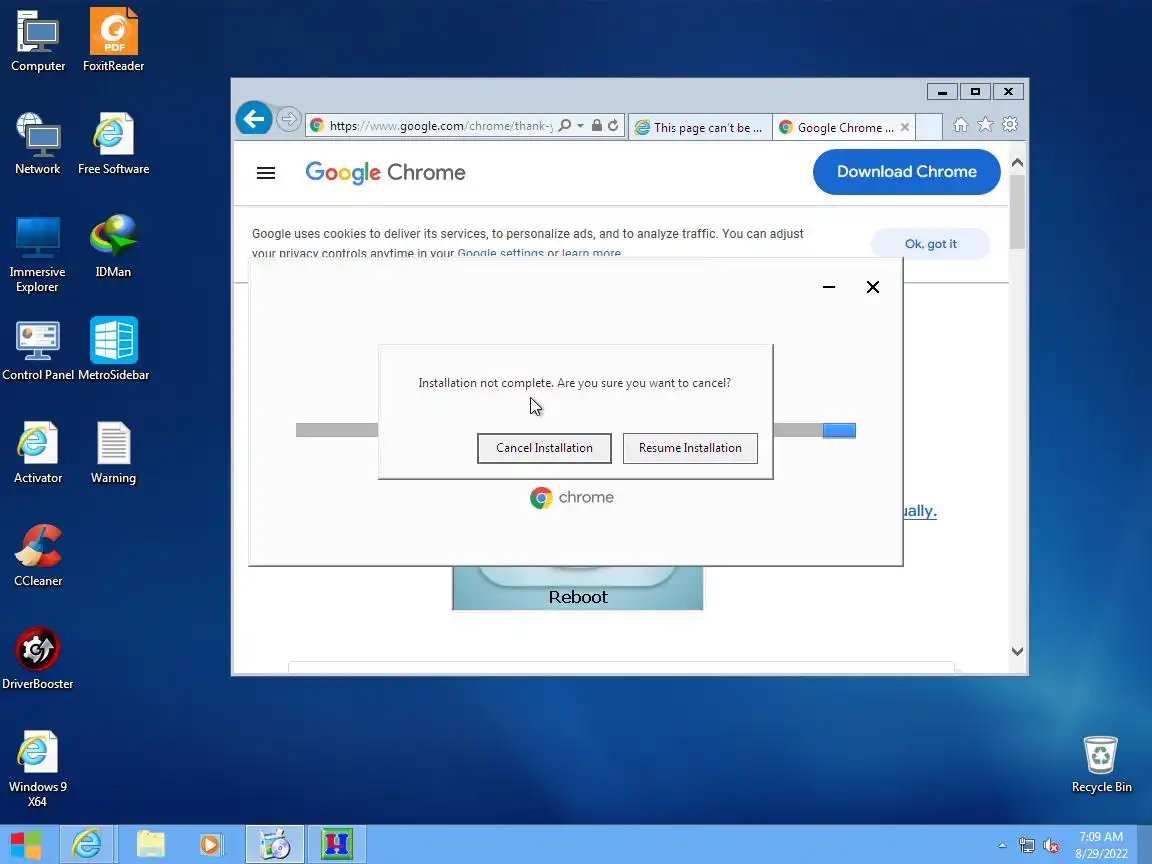Close the Google Chrome tab
The width and height of the screenshot is (1152, 864).
point(905,127)
